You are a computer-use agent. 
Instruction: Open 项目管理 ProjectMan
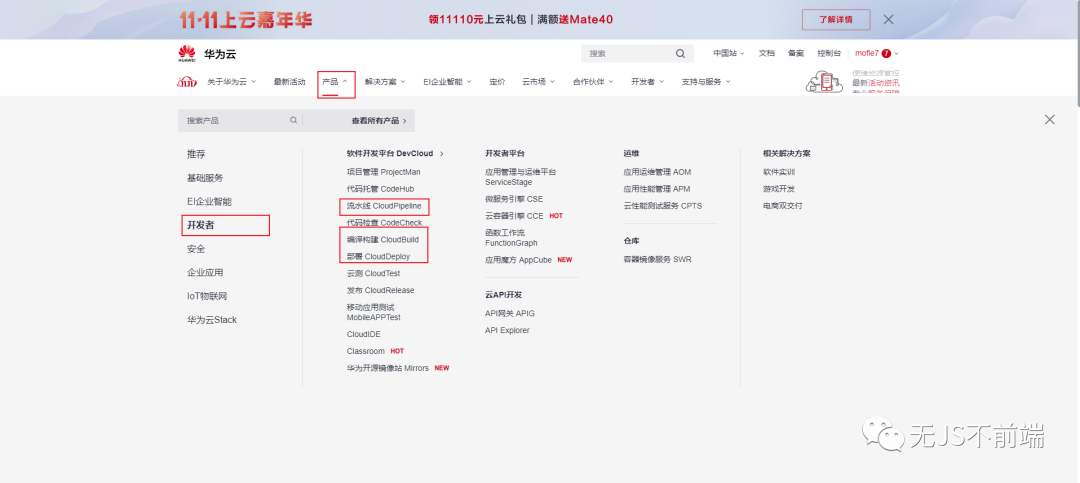[x=383, y=172]
